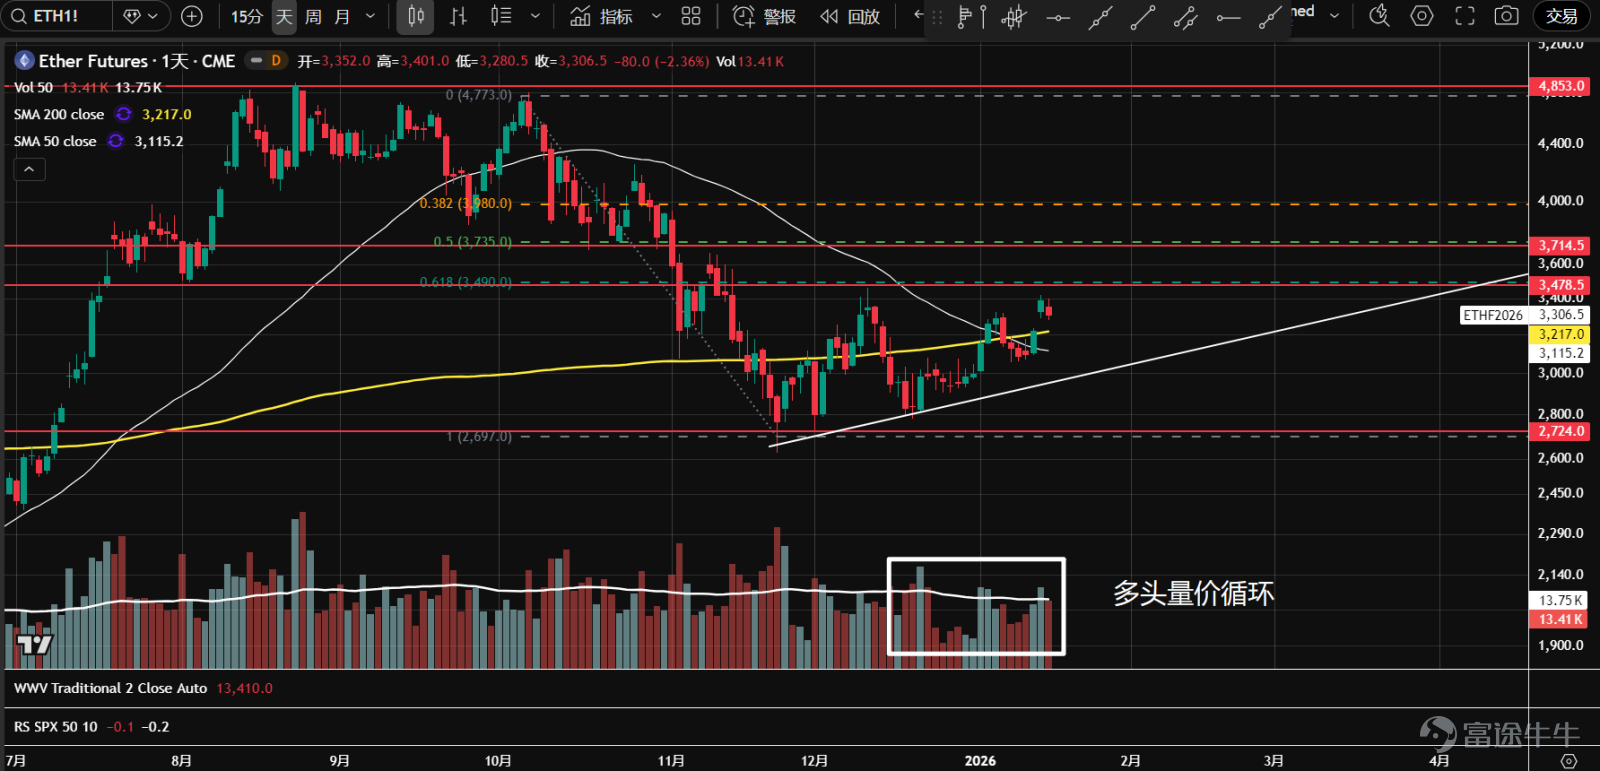Select the 天 daily interval

(x=284, y=16)
